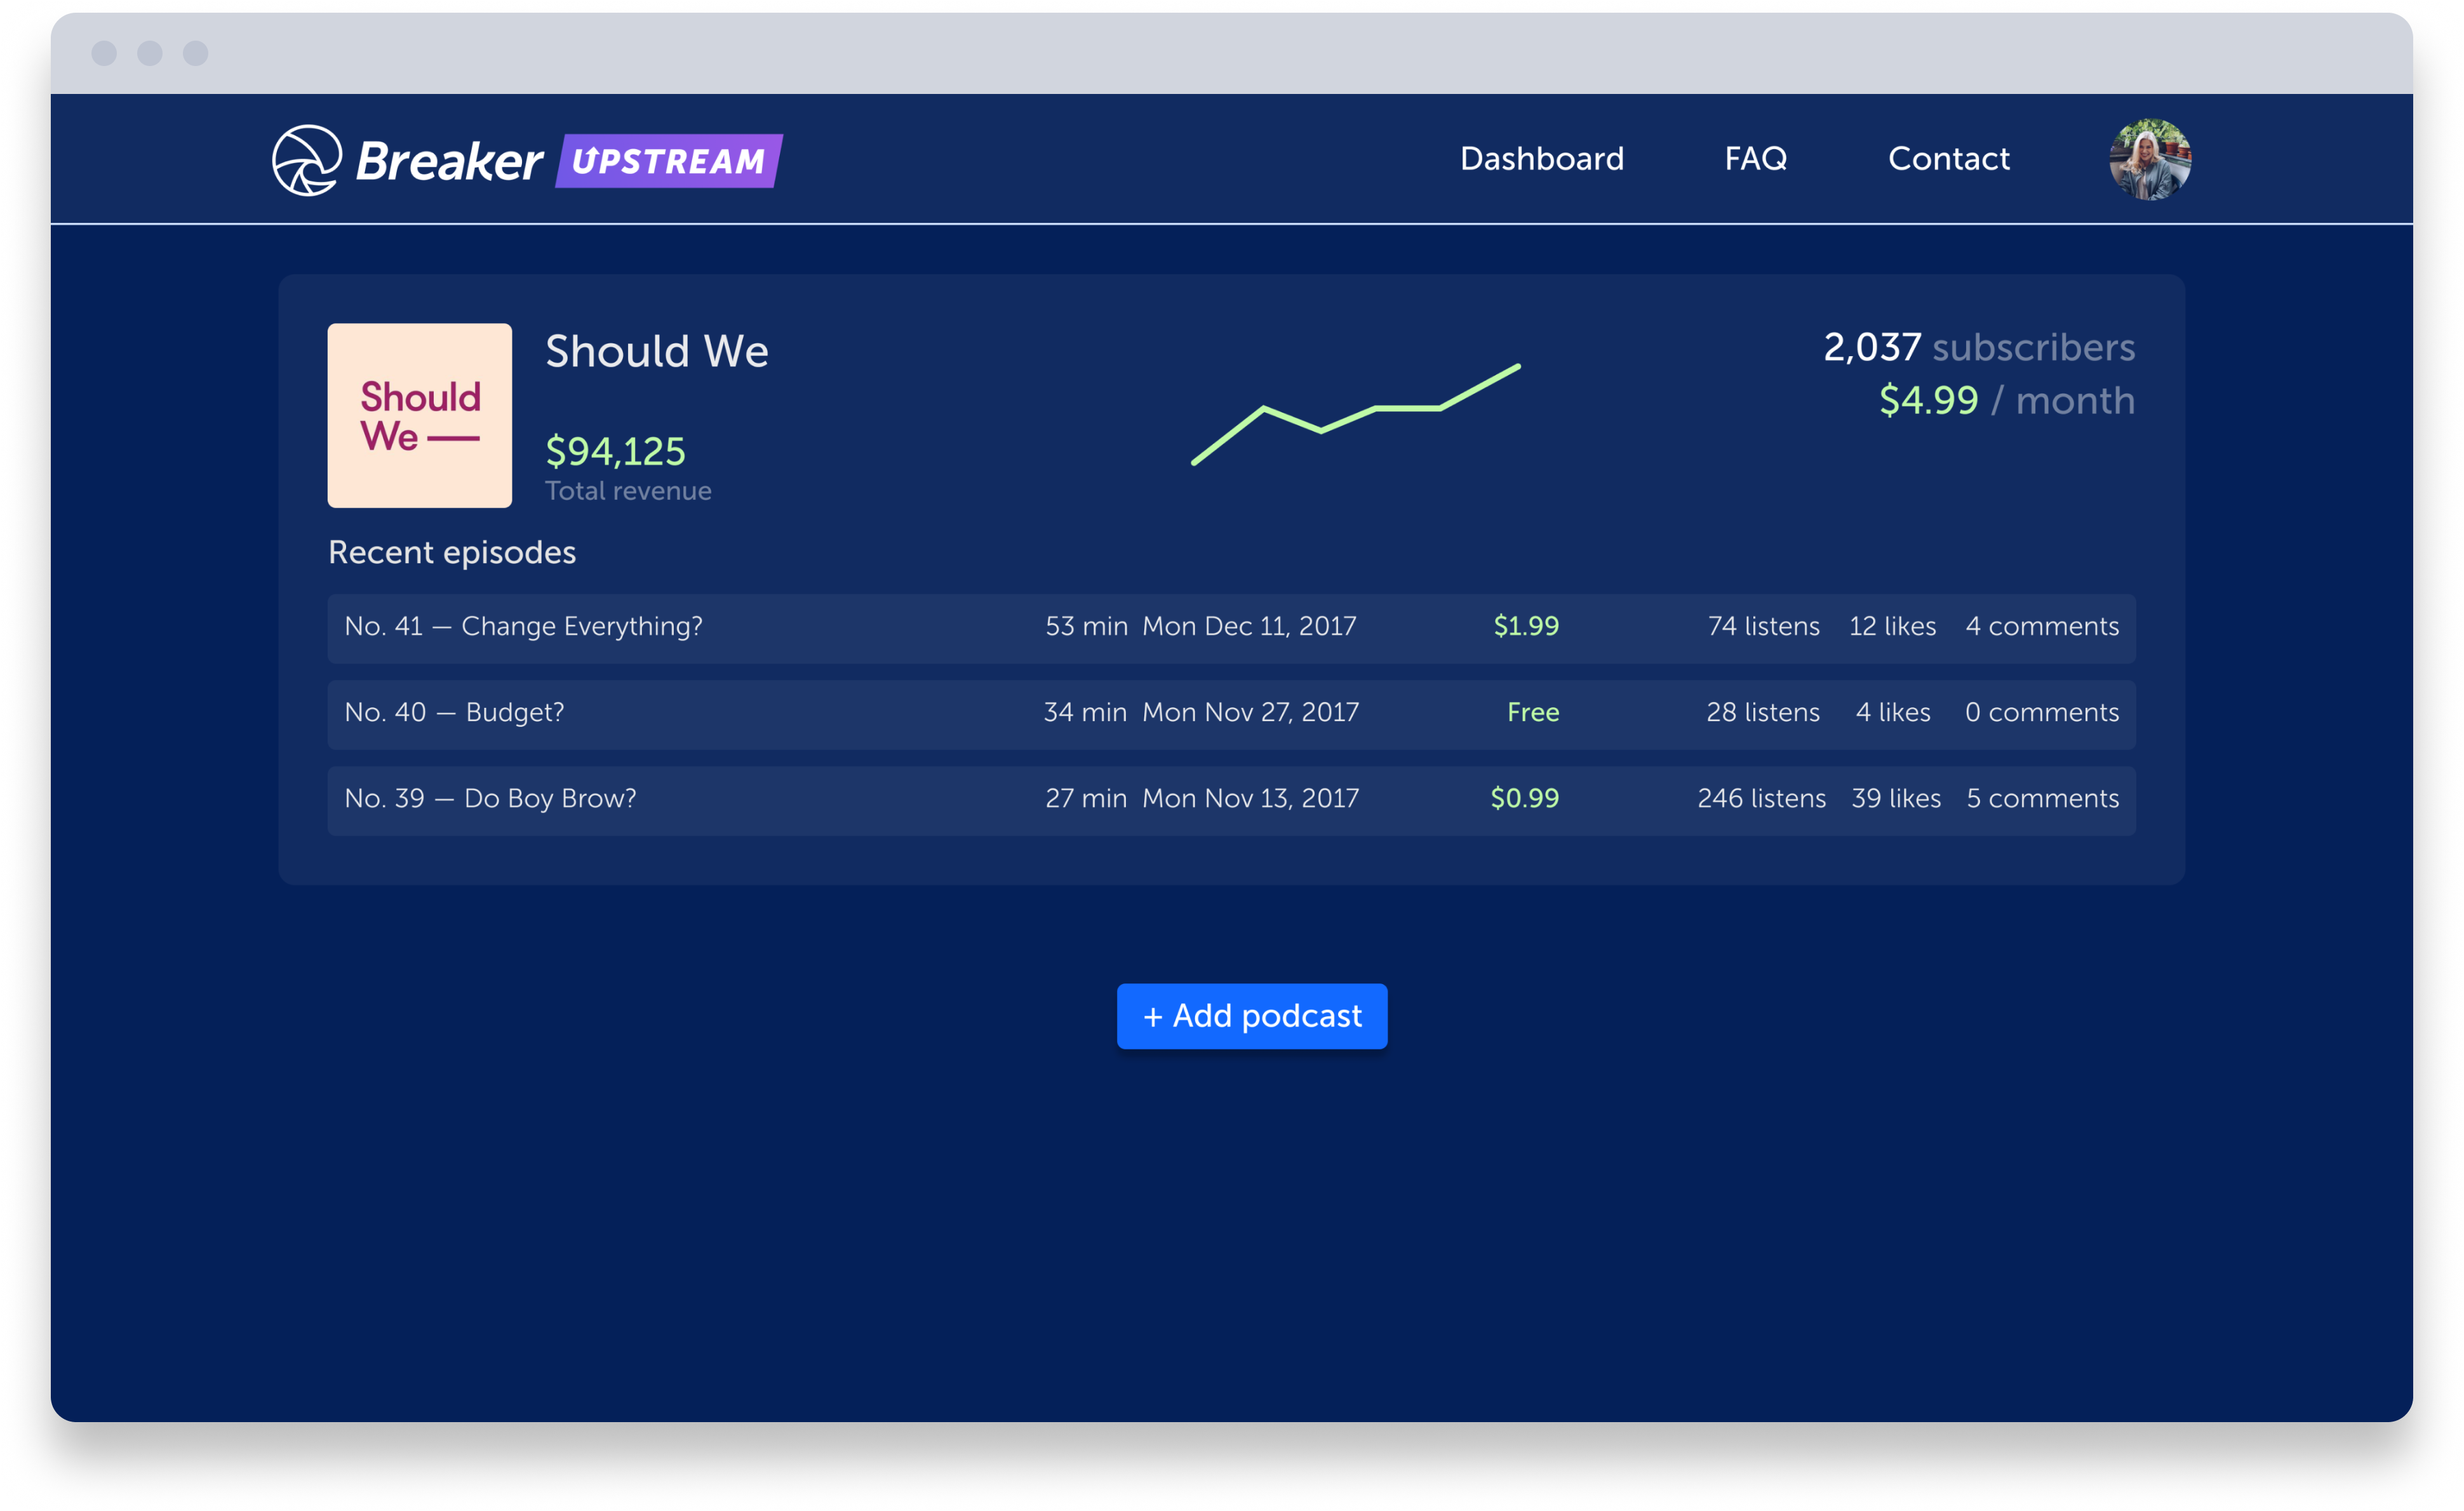Image resolution: width=2464 pixels, height=1511 pixels.
Task: Open the Should We podcast title
Action: point(656,351)
